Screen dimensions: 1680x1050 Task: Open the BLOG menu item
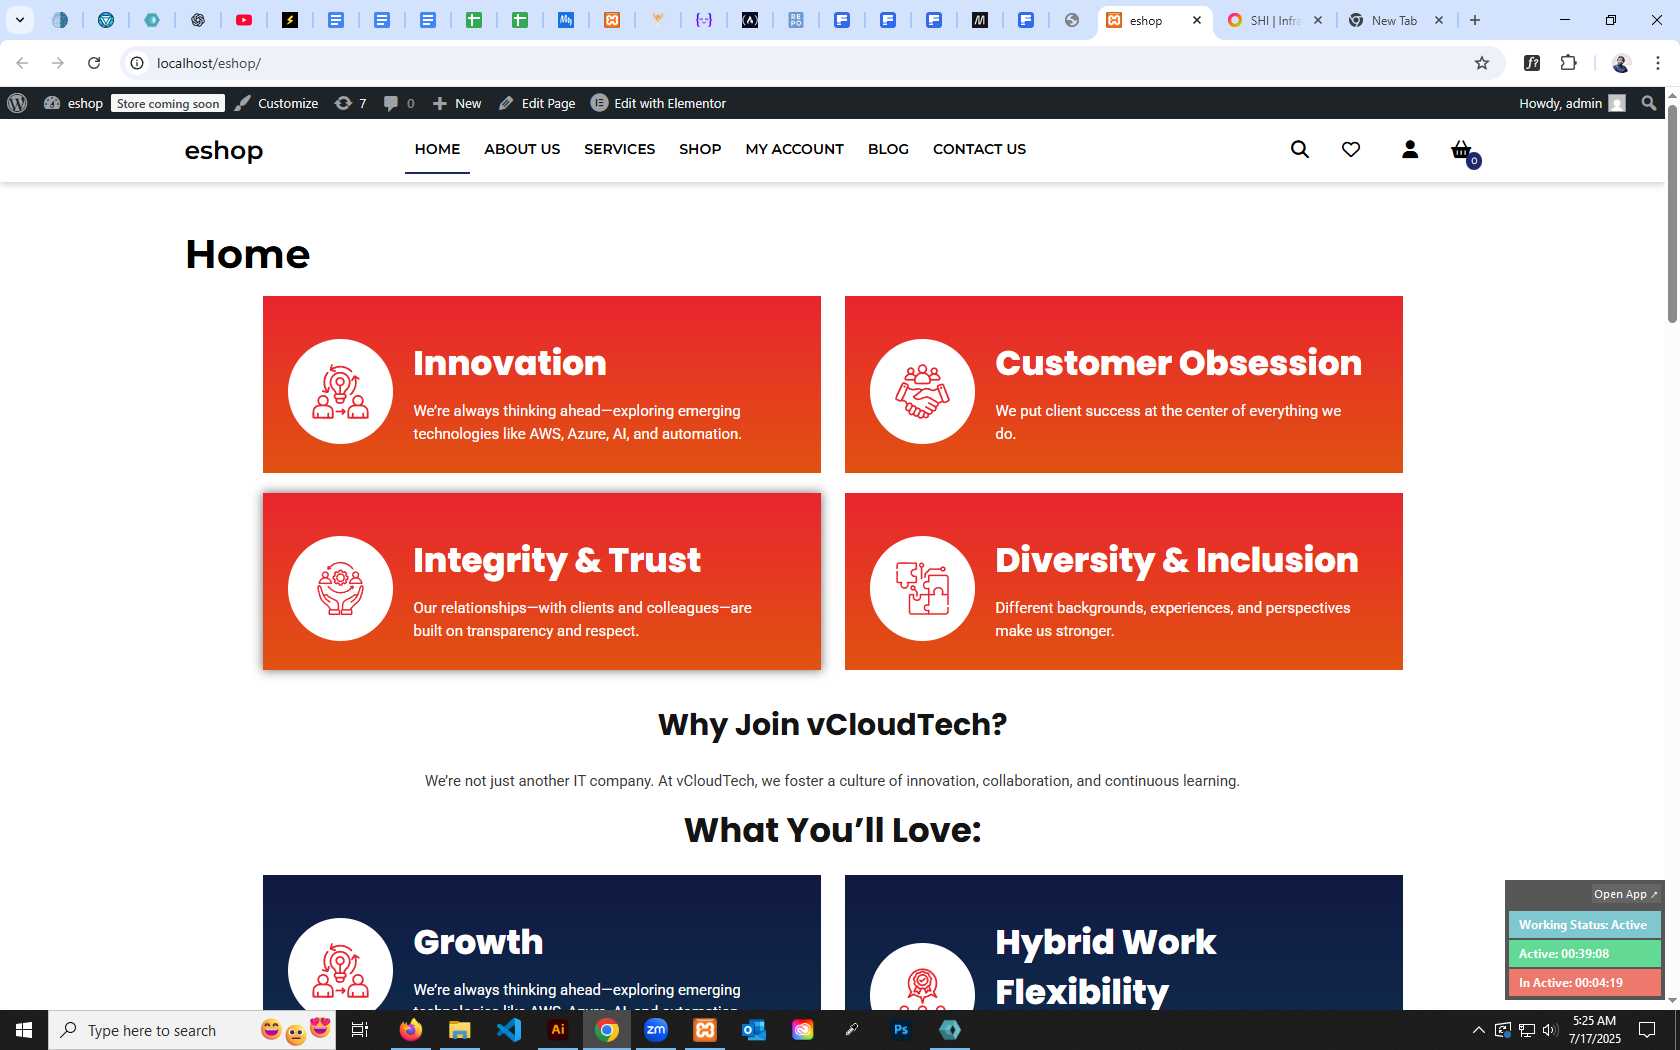pyautogui.click(x=888, y=149)
